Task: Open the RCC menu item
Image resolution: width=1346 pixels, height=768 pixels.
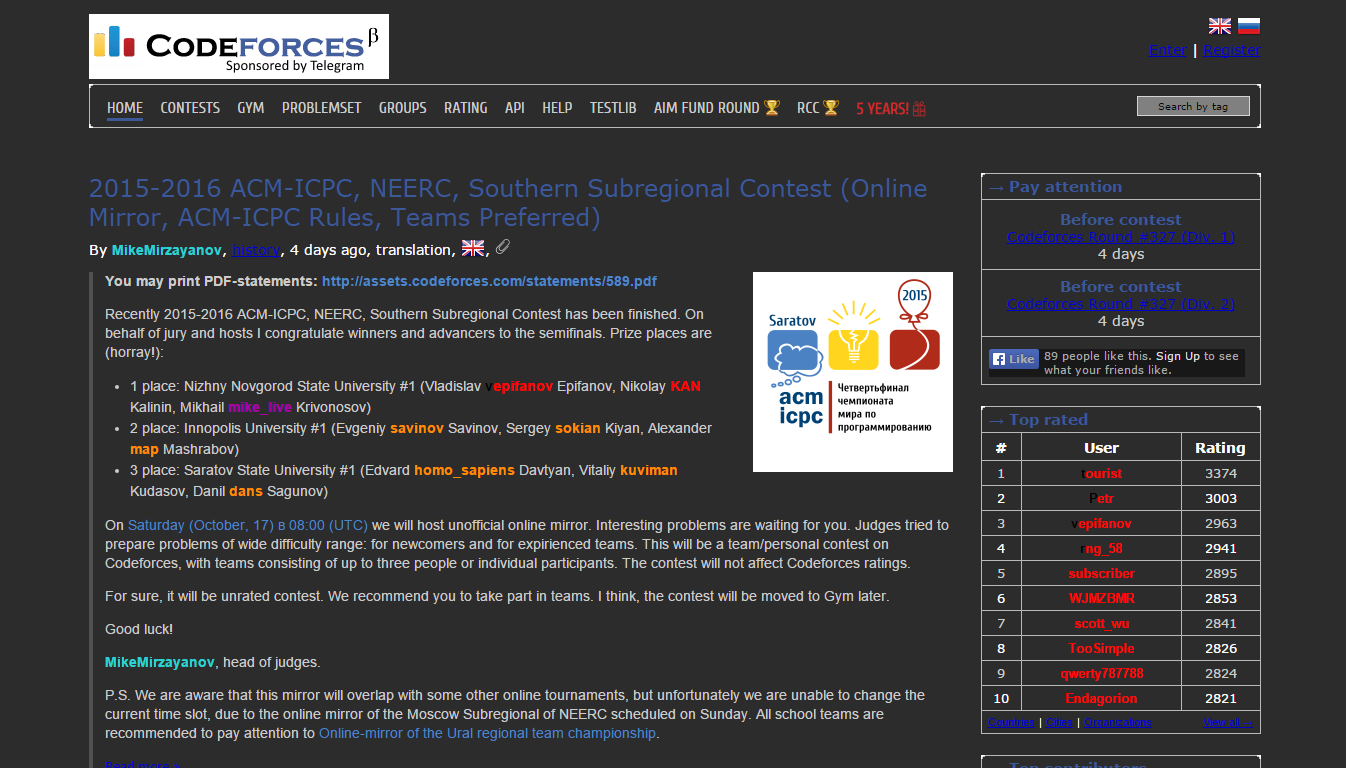Action: pyautogui.click(x=808, y=108)
